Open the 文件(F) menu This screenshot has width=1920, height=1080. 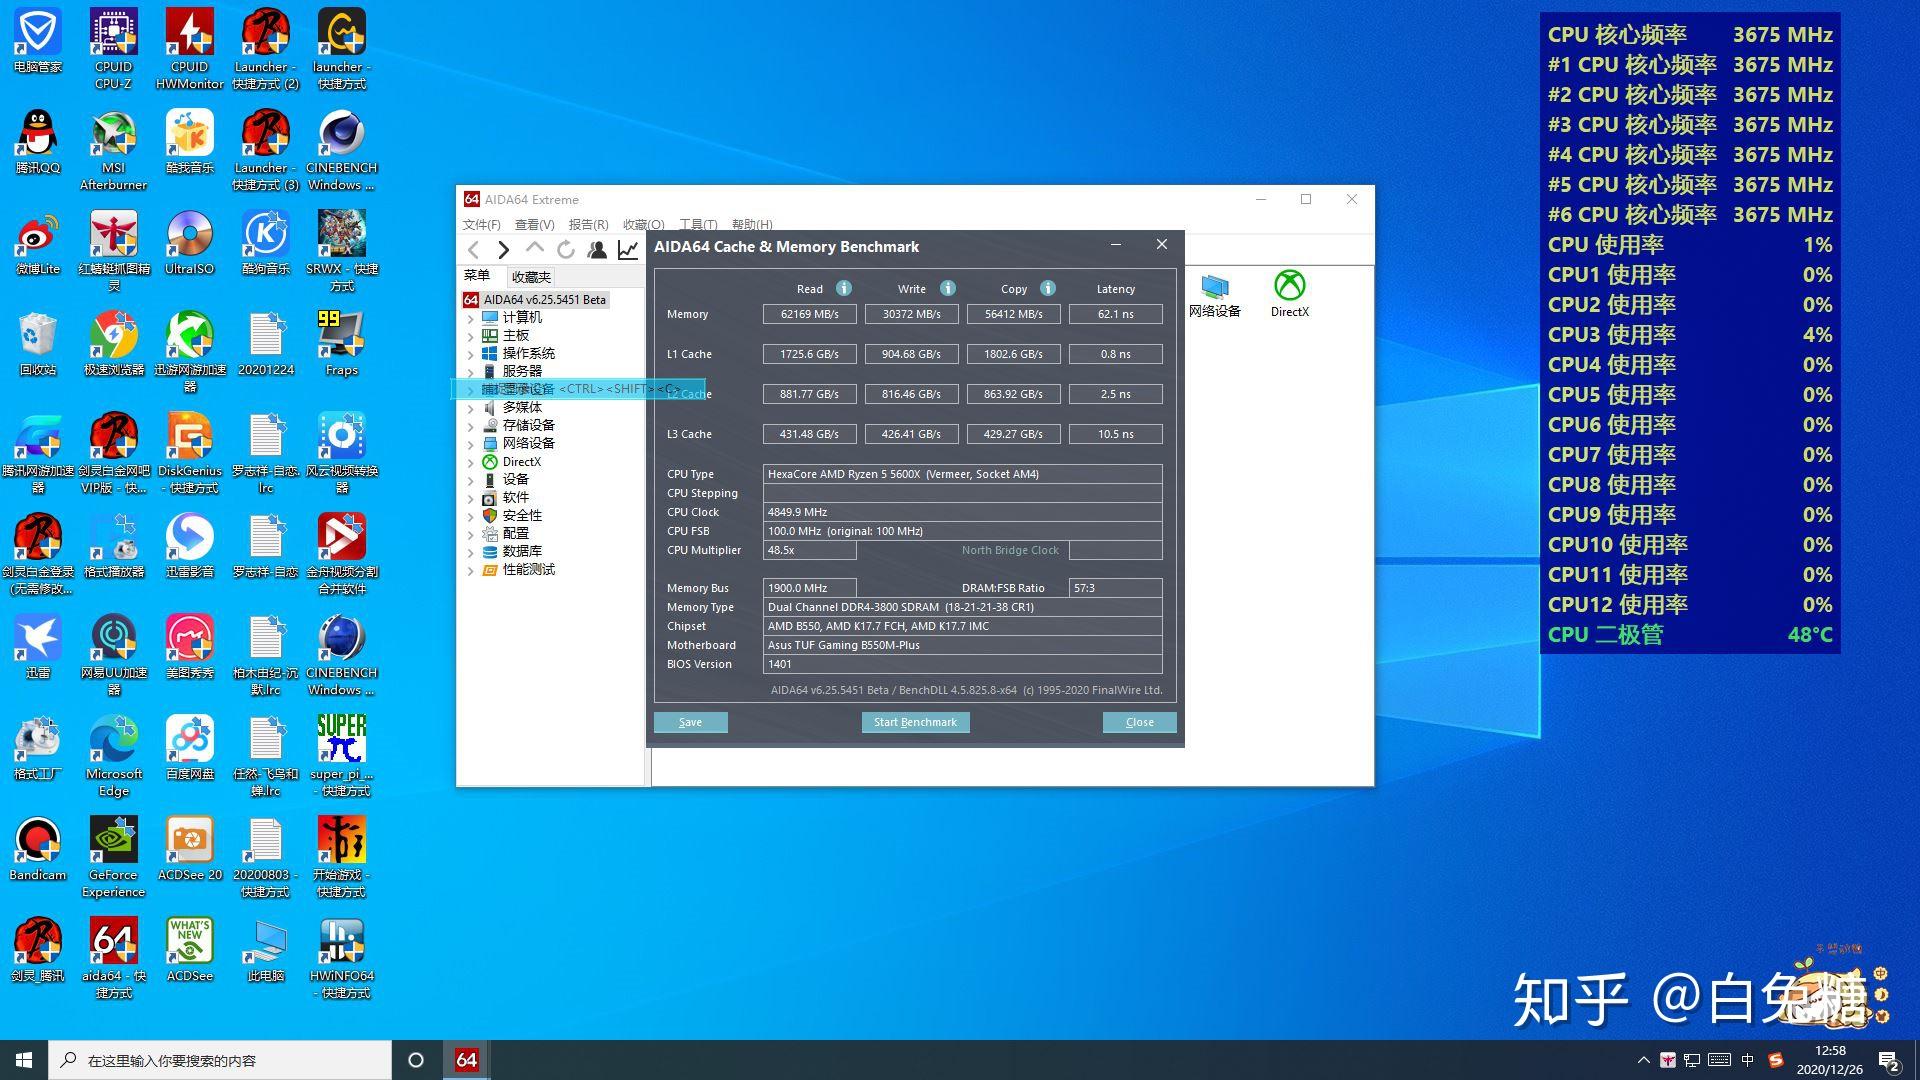click(481, 224)
